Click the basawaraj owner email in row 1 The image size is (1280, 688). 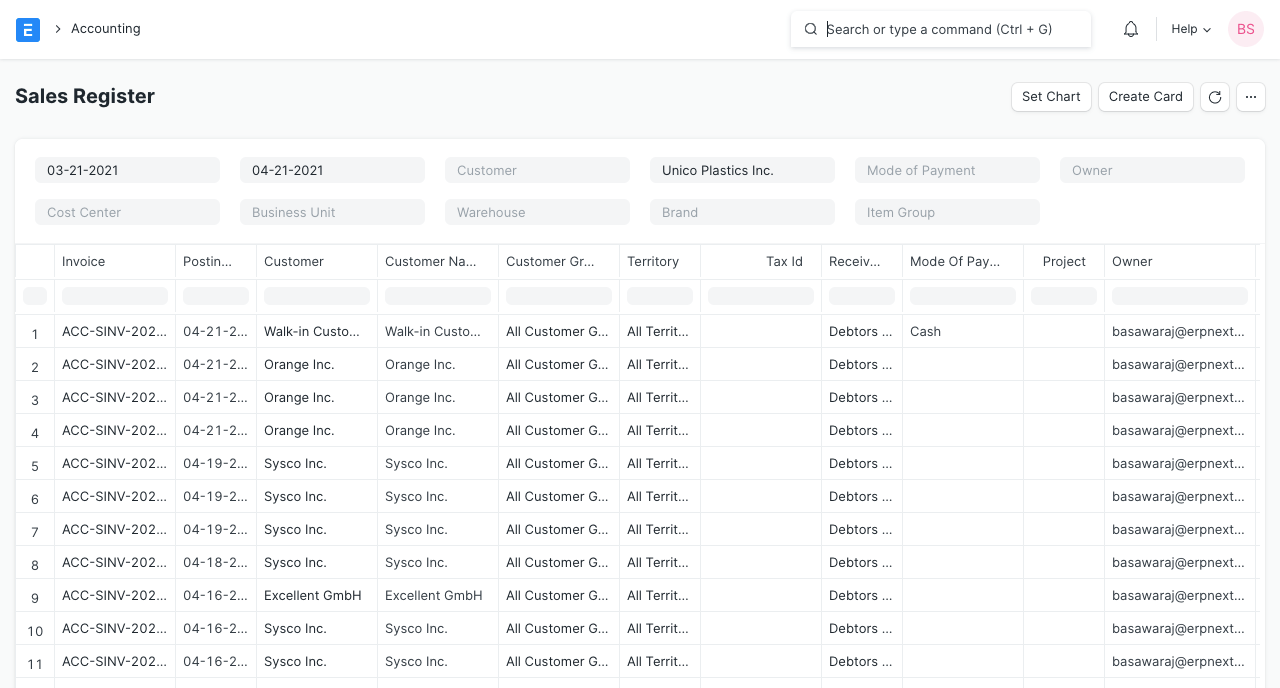click(x=1178, y=331)
